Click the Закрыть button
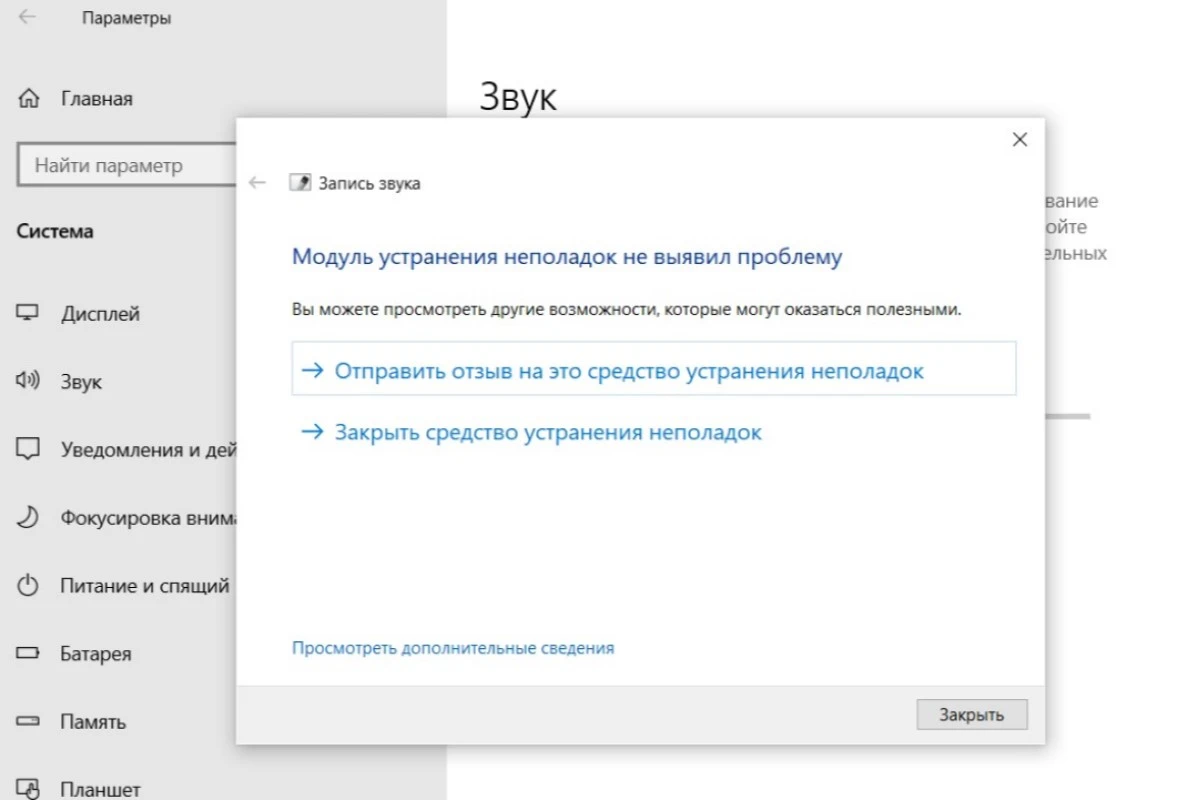The height and width of the screenshot is (800, 1200). (971, 715)
